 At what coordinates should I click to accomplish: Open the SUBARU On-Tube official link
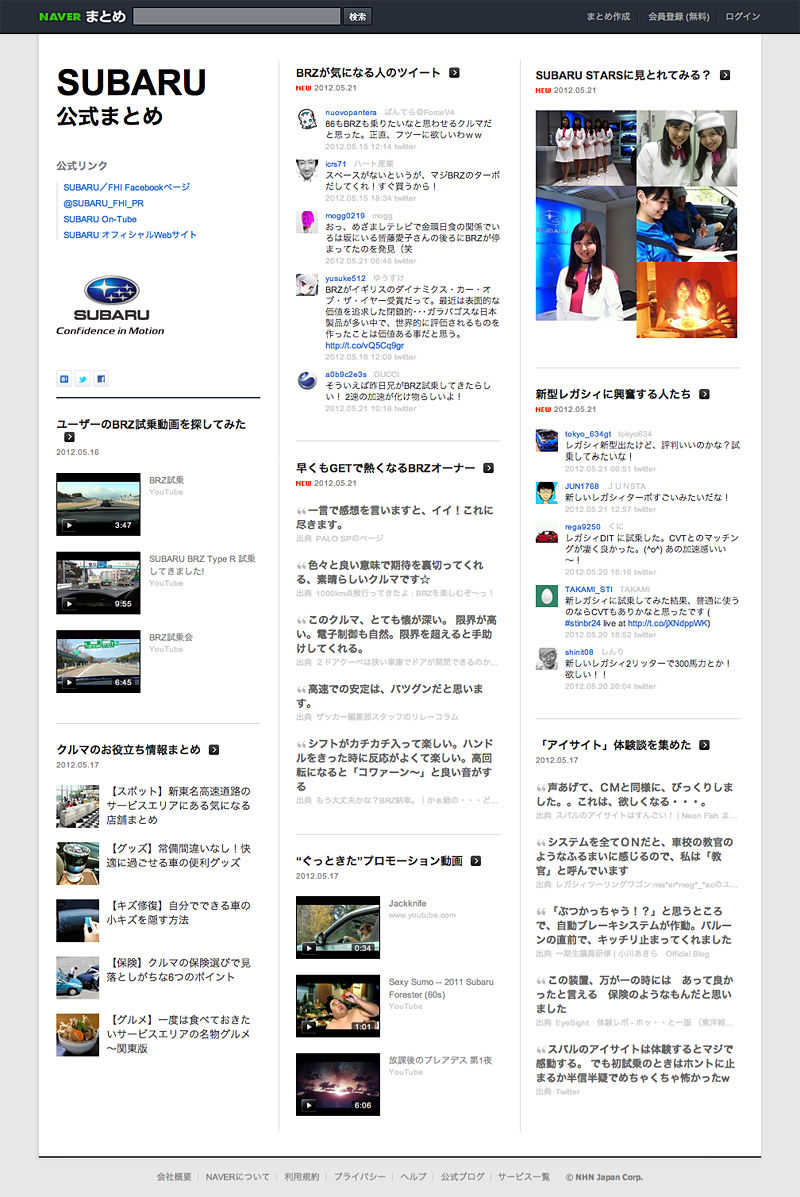[x=100, y=219]
